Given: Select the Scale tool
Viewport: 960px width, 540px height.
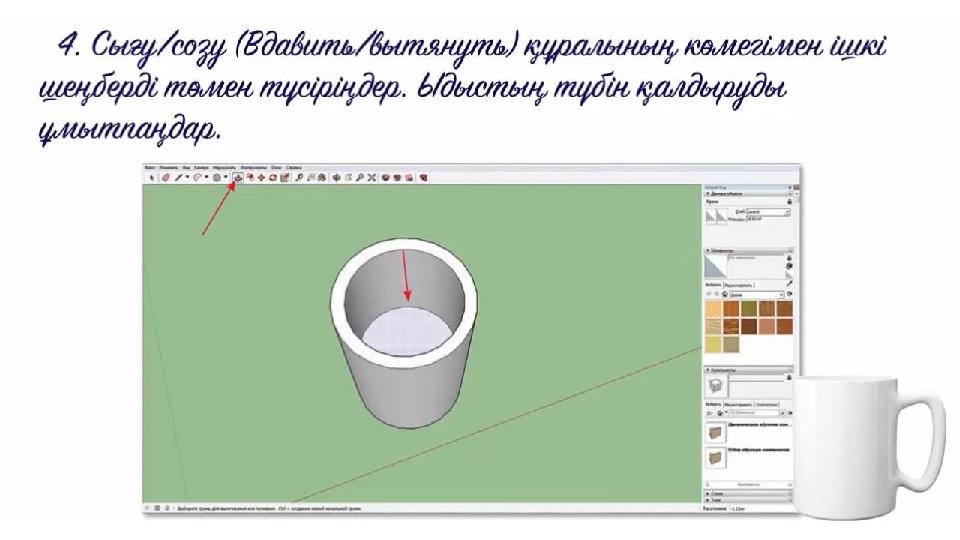Looking at the screenshot, I should tap(285, 178).
